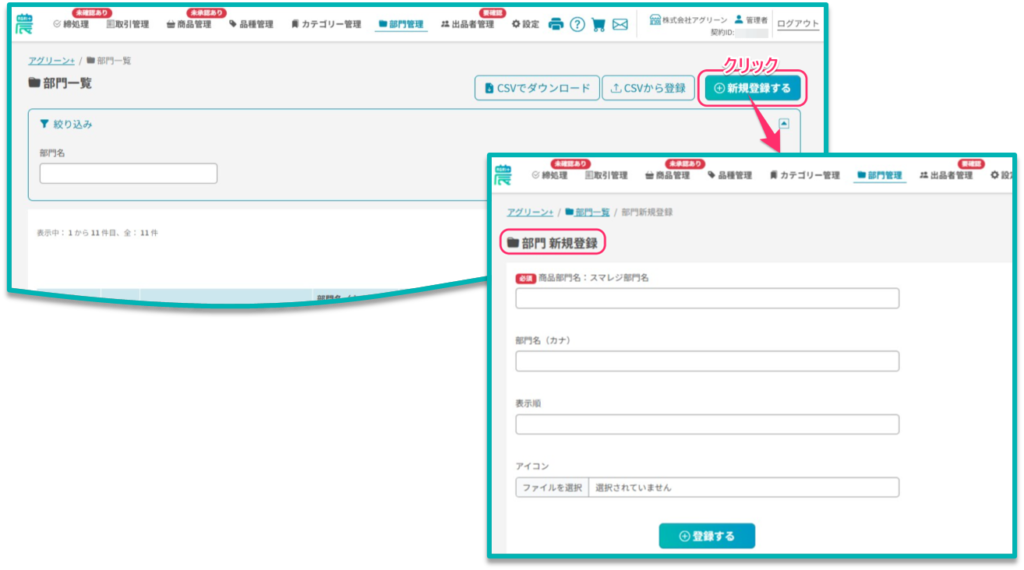The width and height of the screenshot is (1024, 570).
Task: Open 商品管理 in the back window menu
Action: click(188, 24)
